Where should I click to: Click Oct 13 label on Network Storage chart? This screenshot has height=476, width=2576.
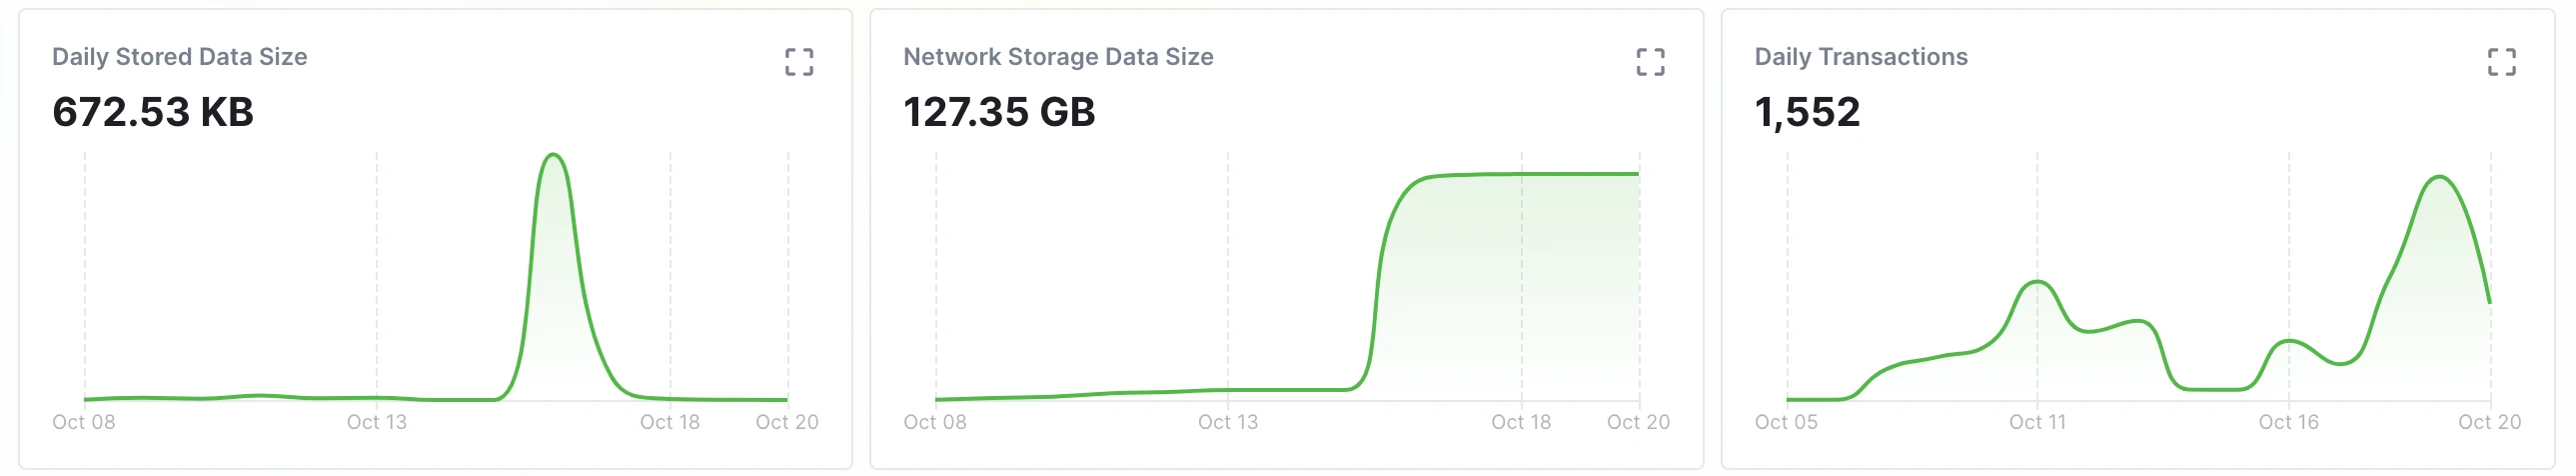(1228, 422)
